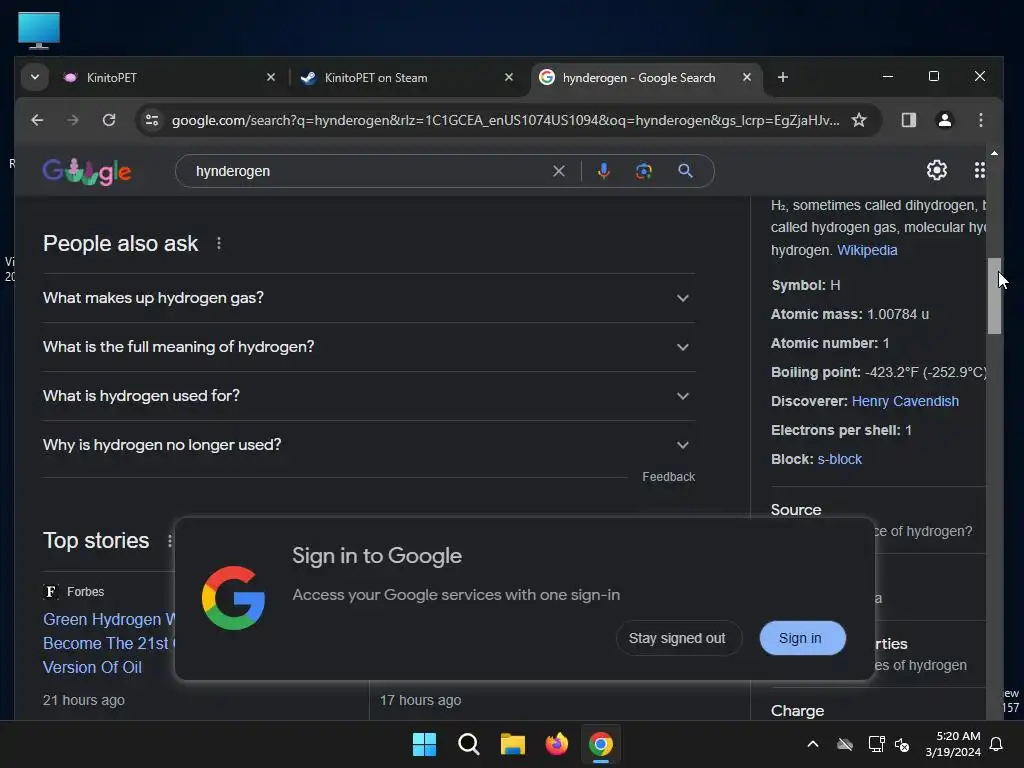Click the Chrome taskbar icon
The width and height of the screenshot is (1024, 768).
tap(601, 744)
